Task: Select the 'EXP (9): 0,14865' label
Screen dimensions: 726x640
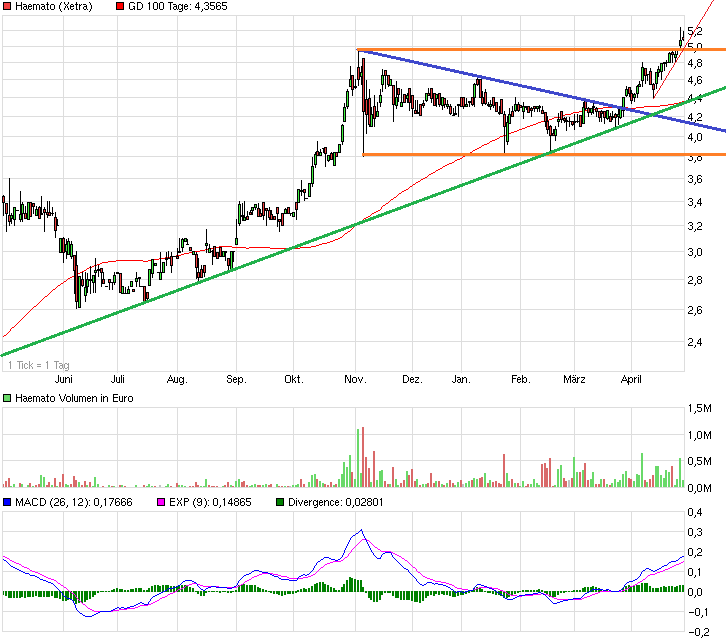Action: (x=210, y=502)
